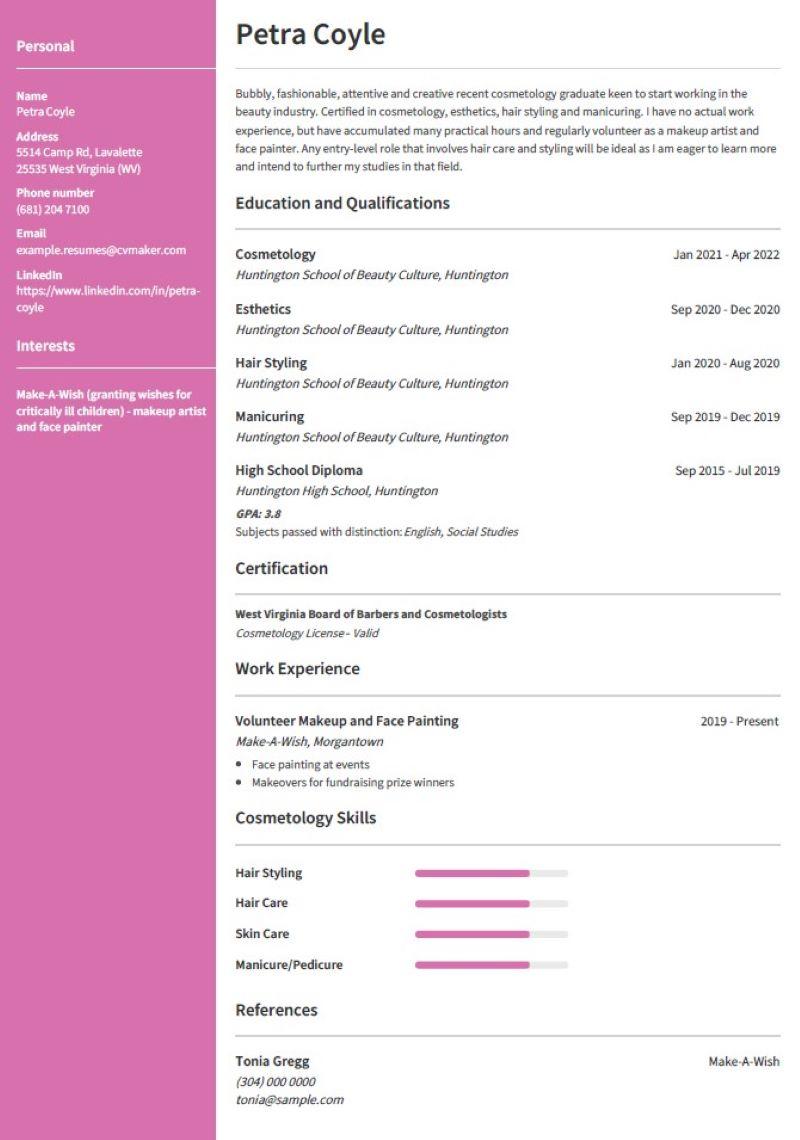Click the Tonia Gregg reference name

tap(272, 1061)
